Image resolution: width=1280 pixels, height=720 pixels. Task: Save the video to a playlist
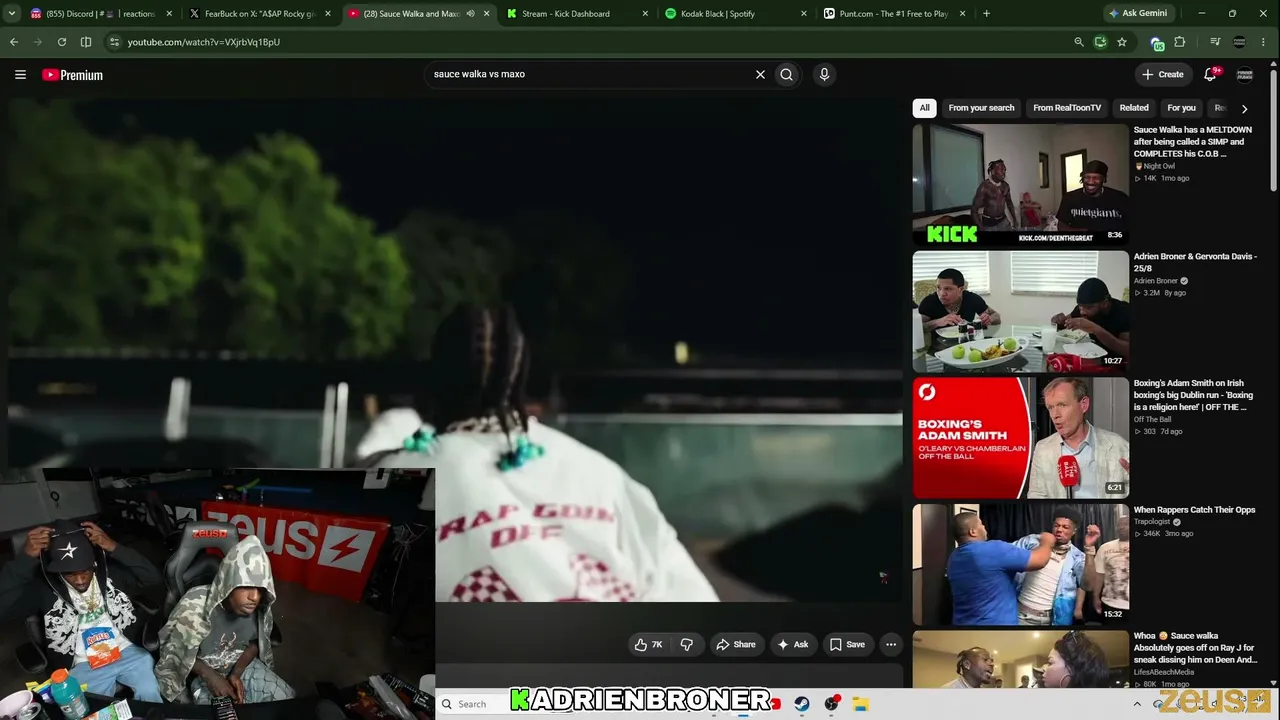847,645
